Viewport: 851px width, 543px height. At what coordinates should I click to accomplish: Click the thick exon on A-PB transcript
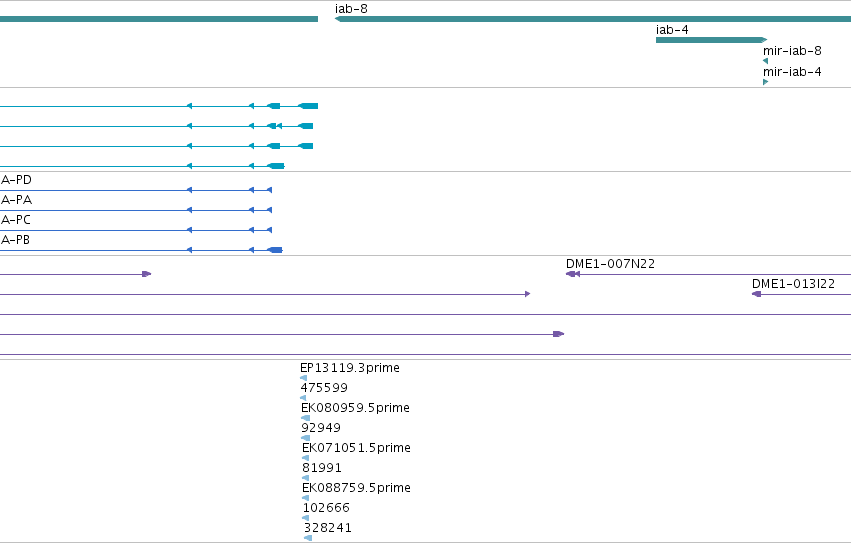click(275, 250)
